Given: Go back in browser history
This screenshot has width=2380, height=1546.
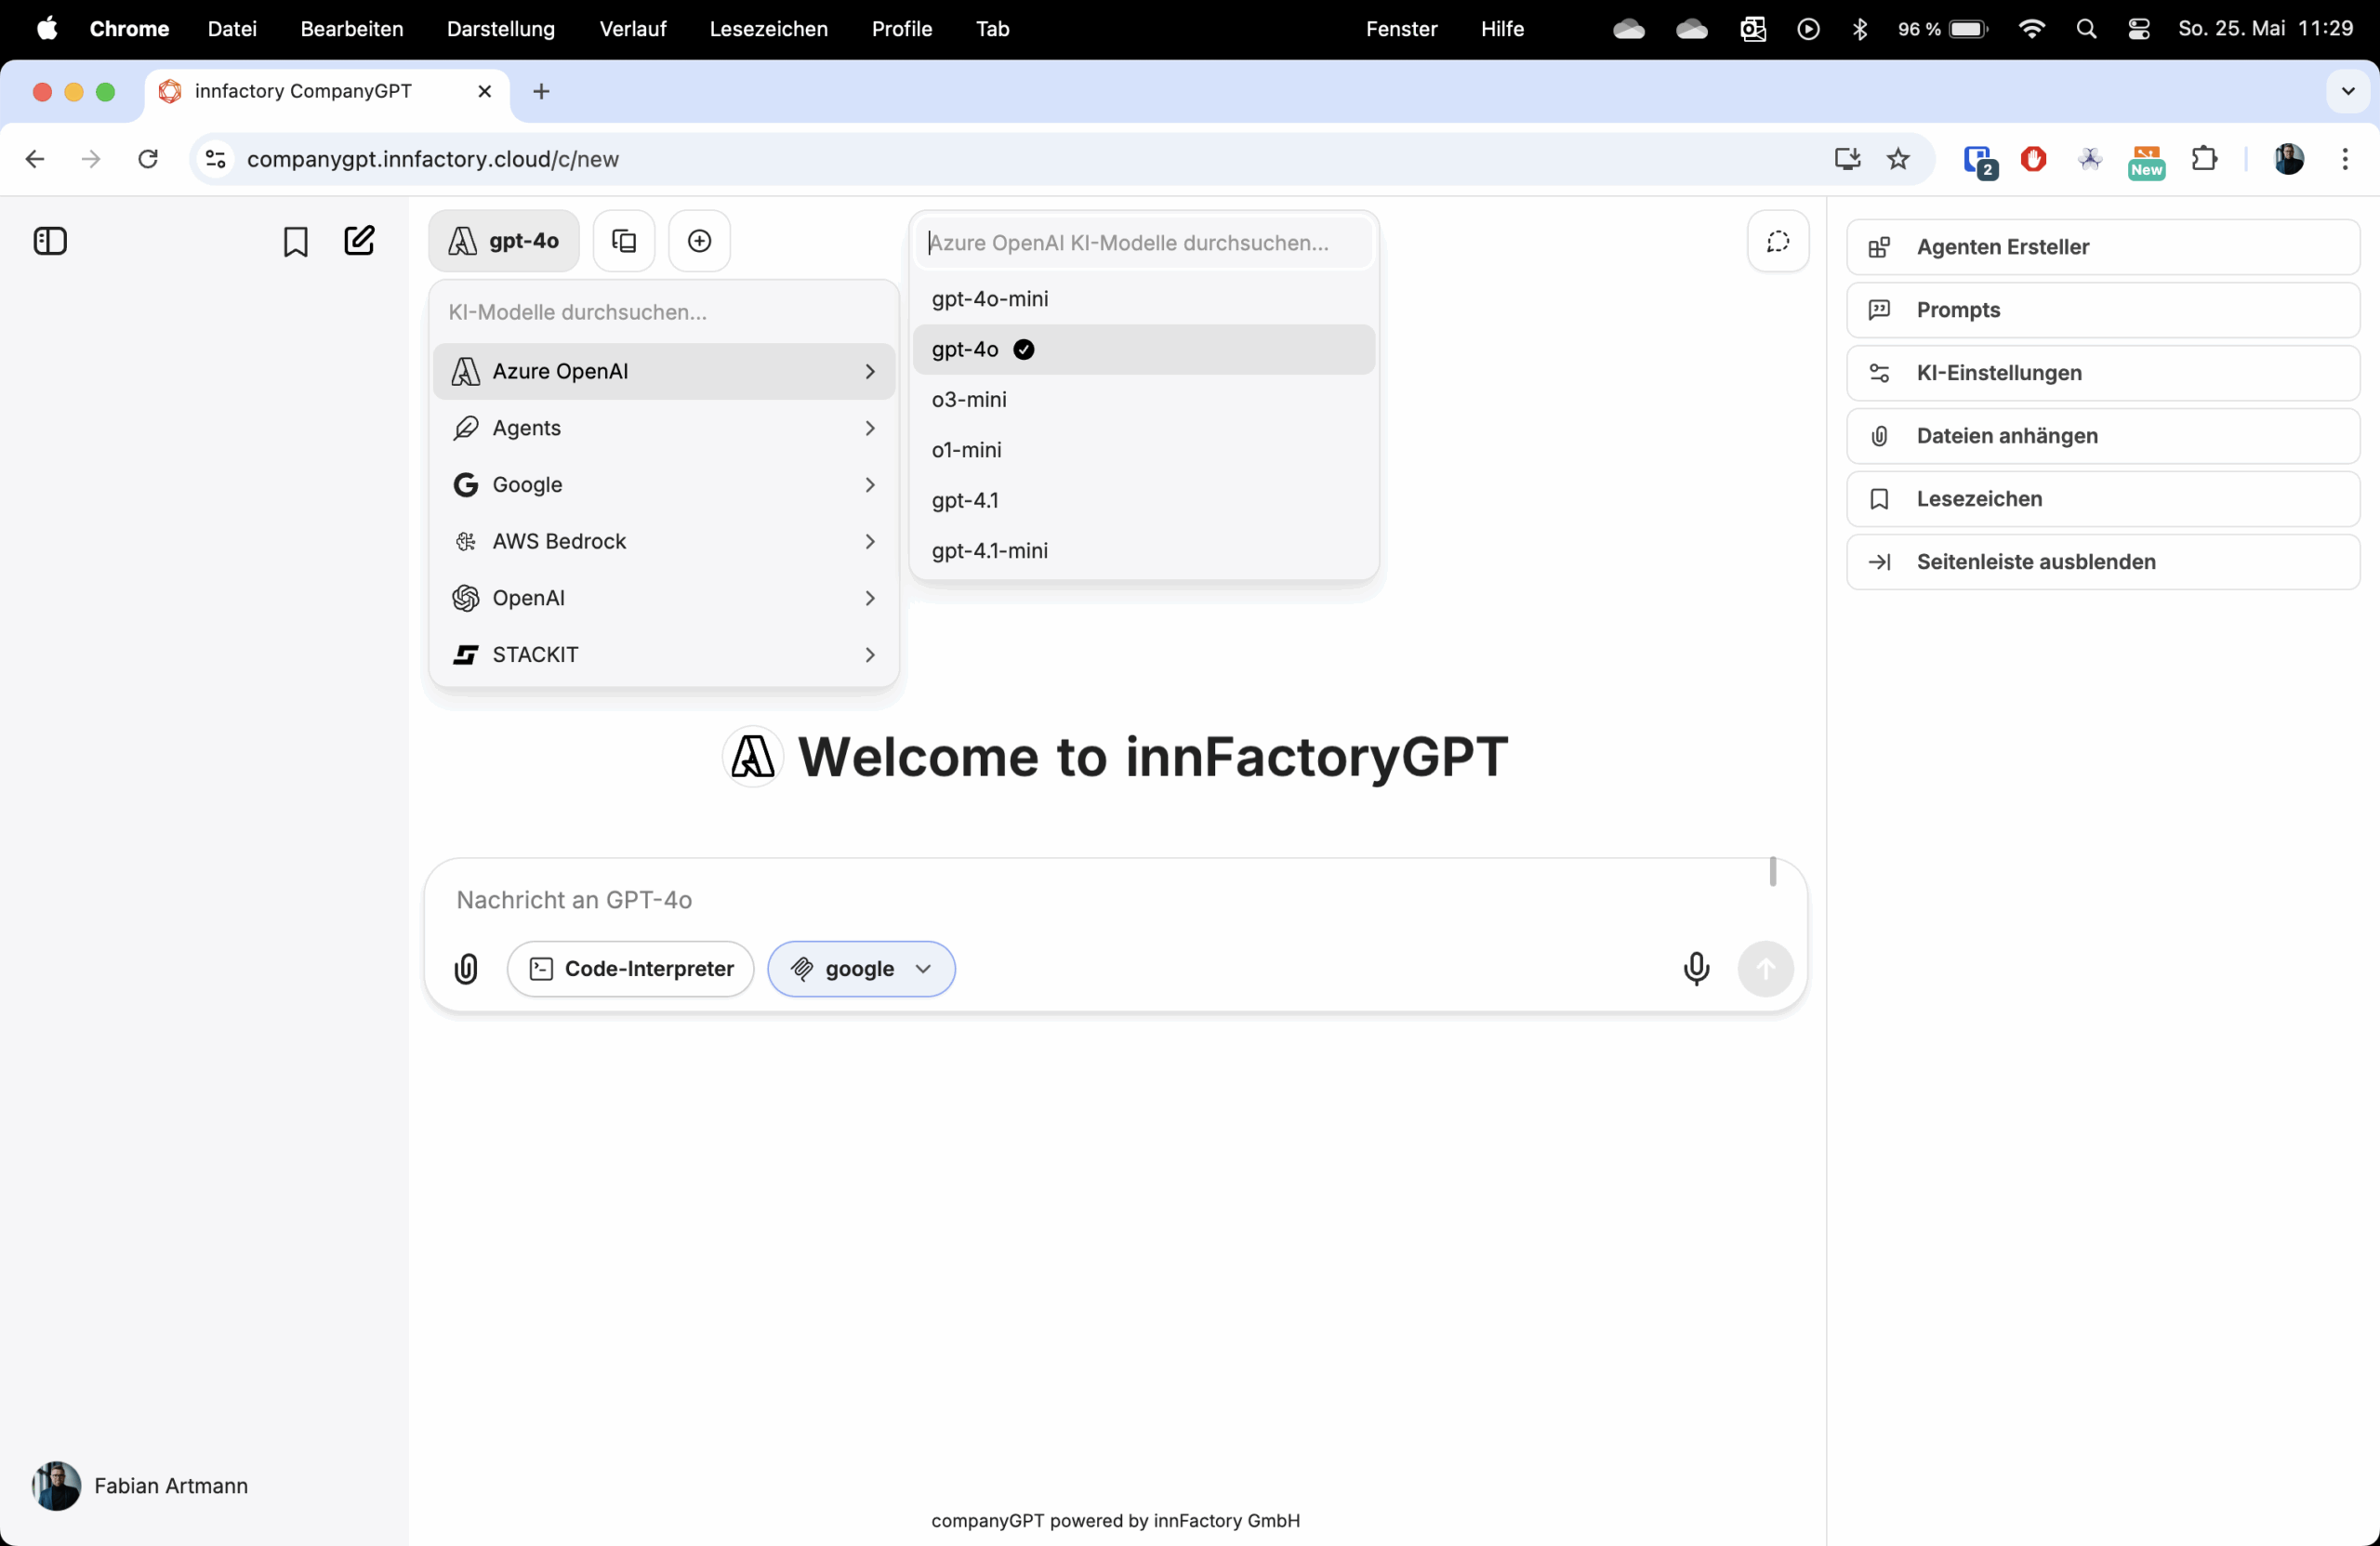Looking at the screenshot, I should pos(35,159).
